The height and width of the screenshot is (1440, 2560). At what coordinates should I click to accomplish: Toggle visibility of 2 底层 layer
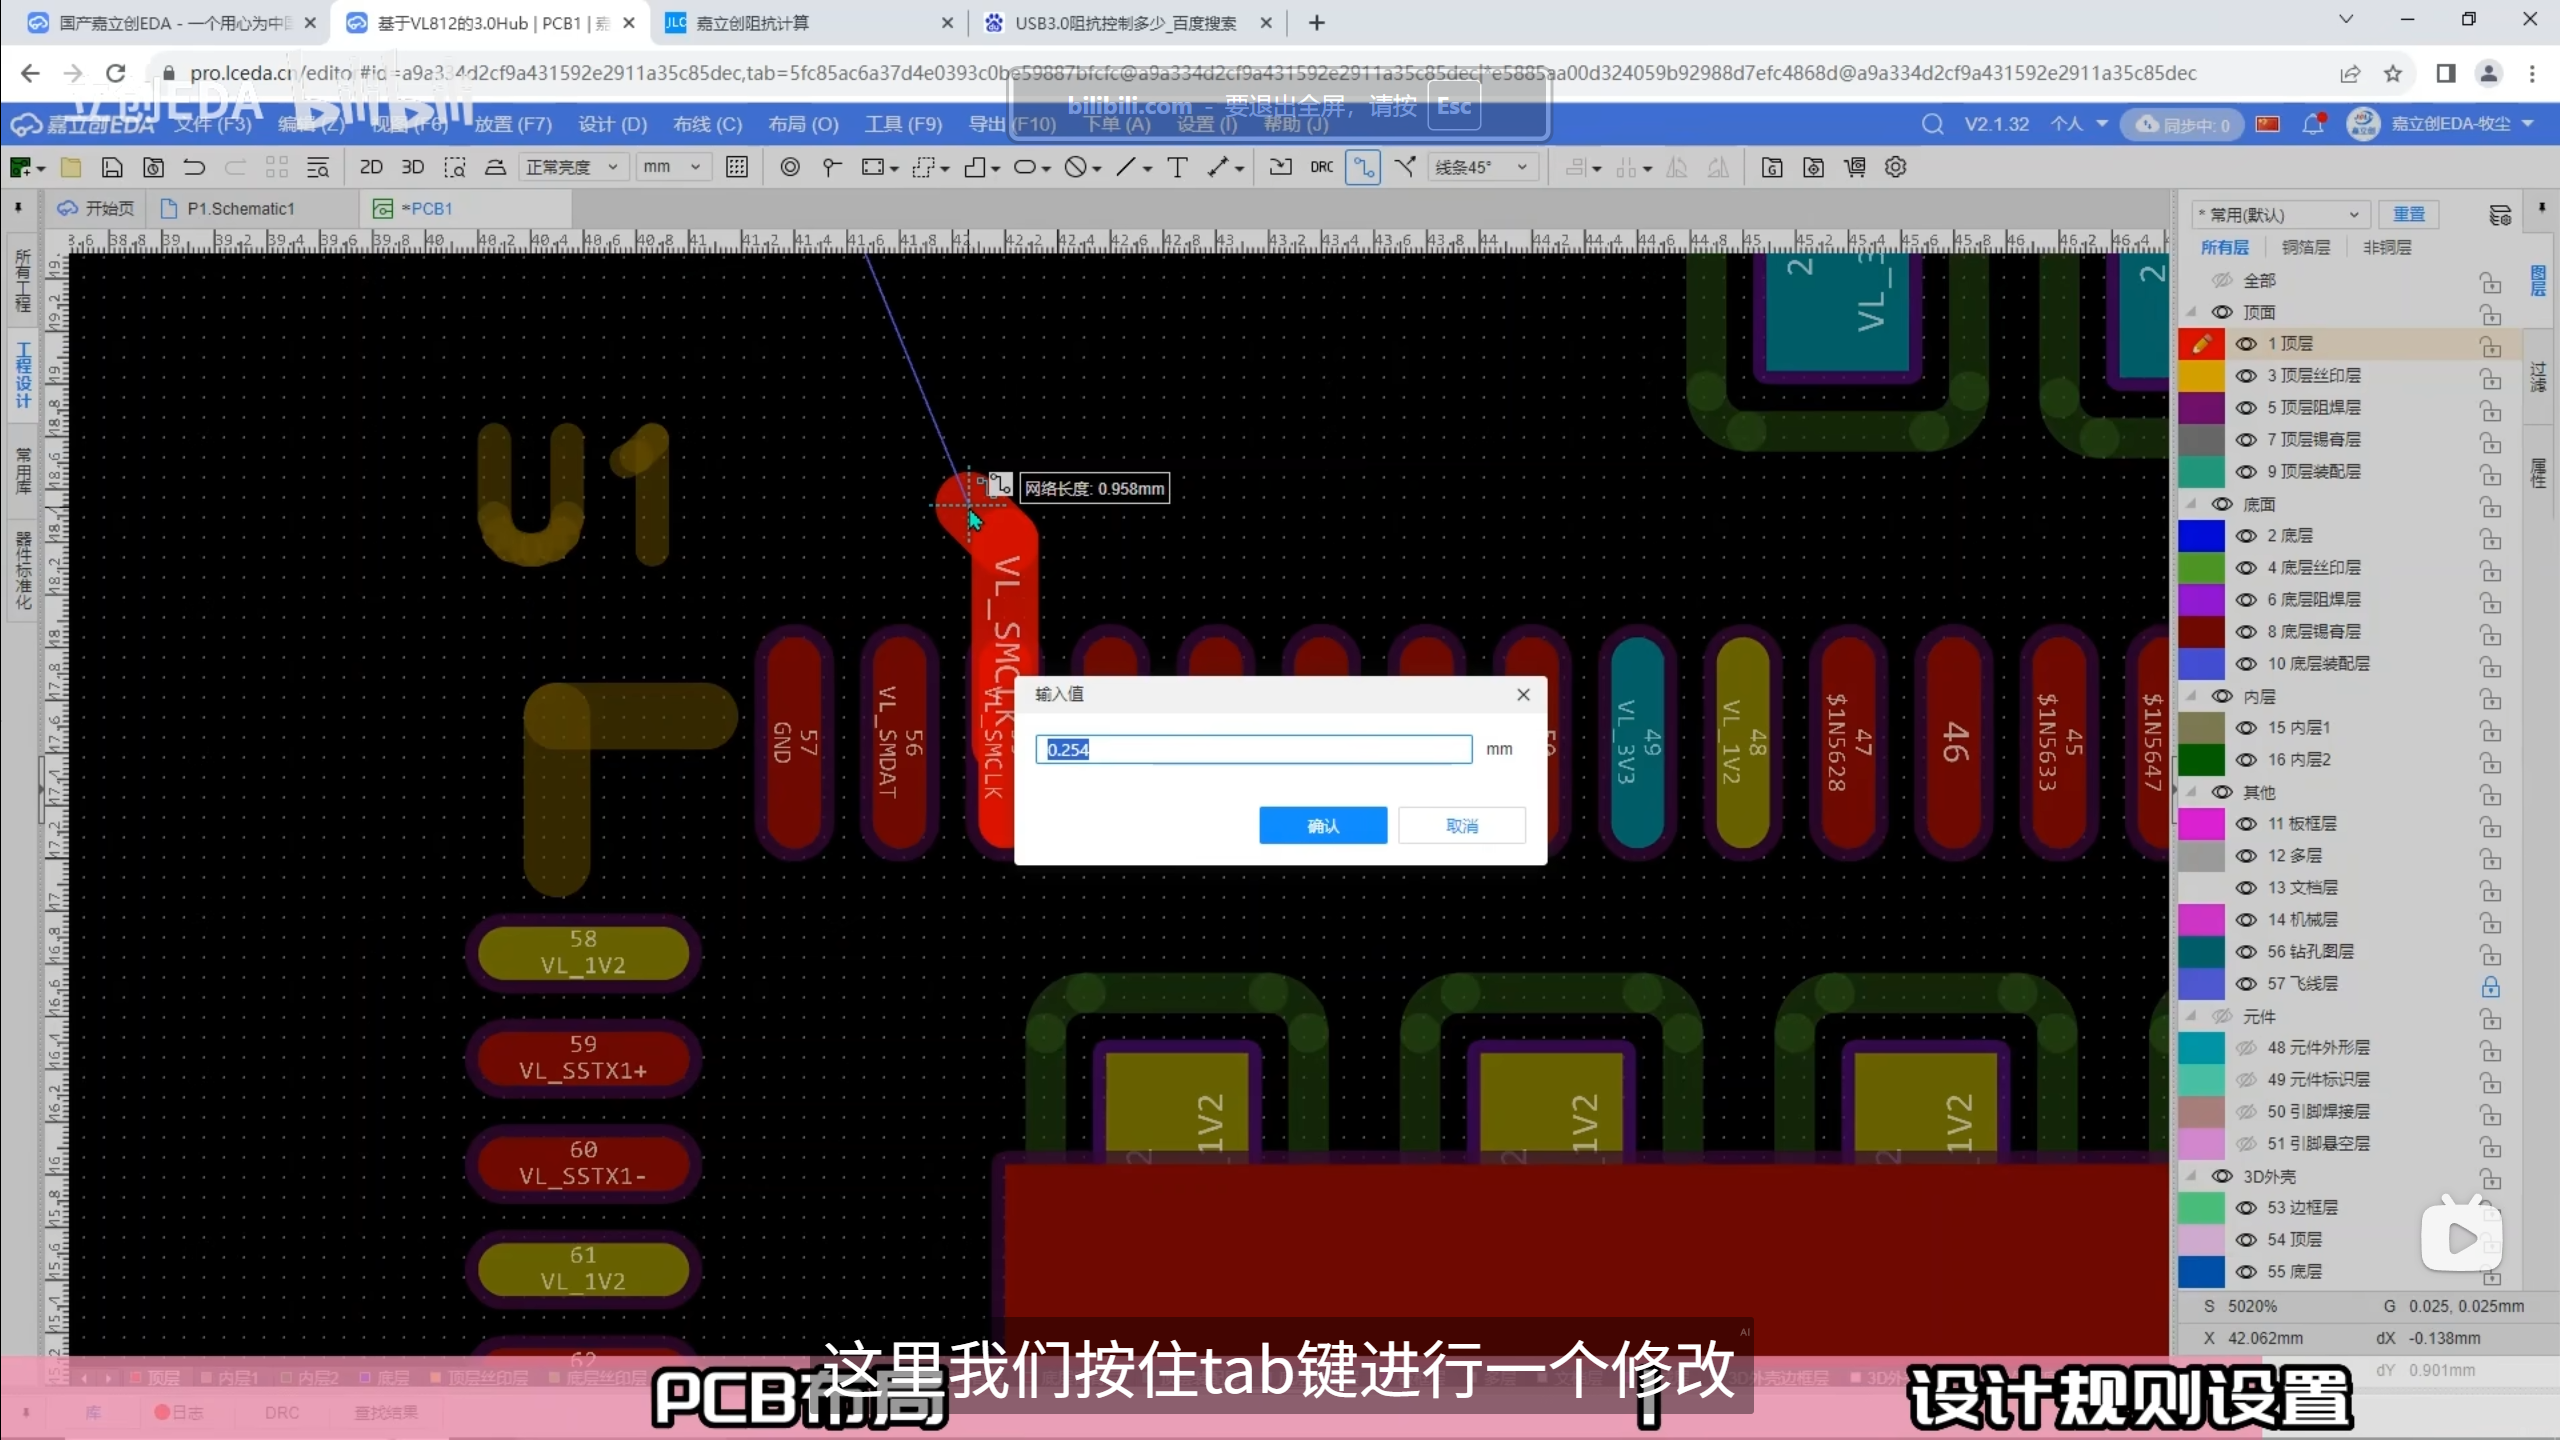click(2246, 536)
